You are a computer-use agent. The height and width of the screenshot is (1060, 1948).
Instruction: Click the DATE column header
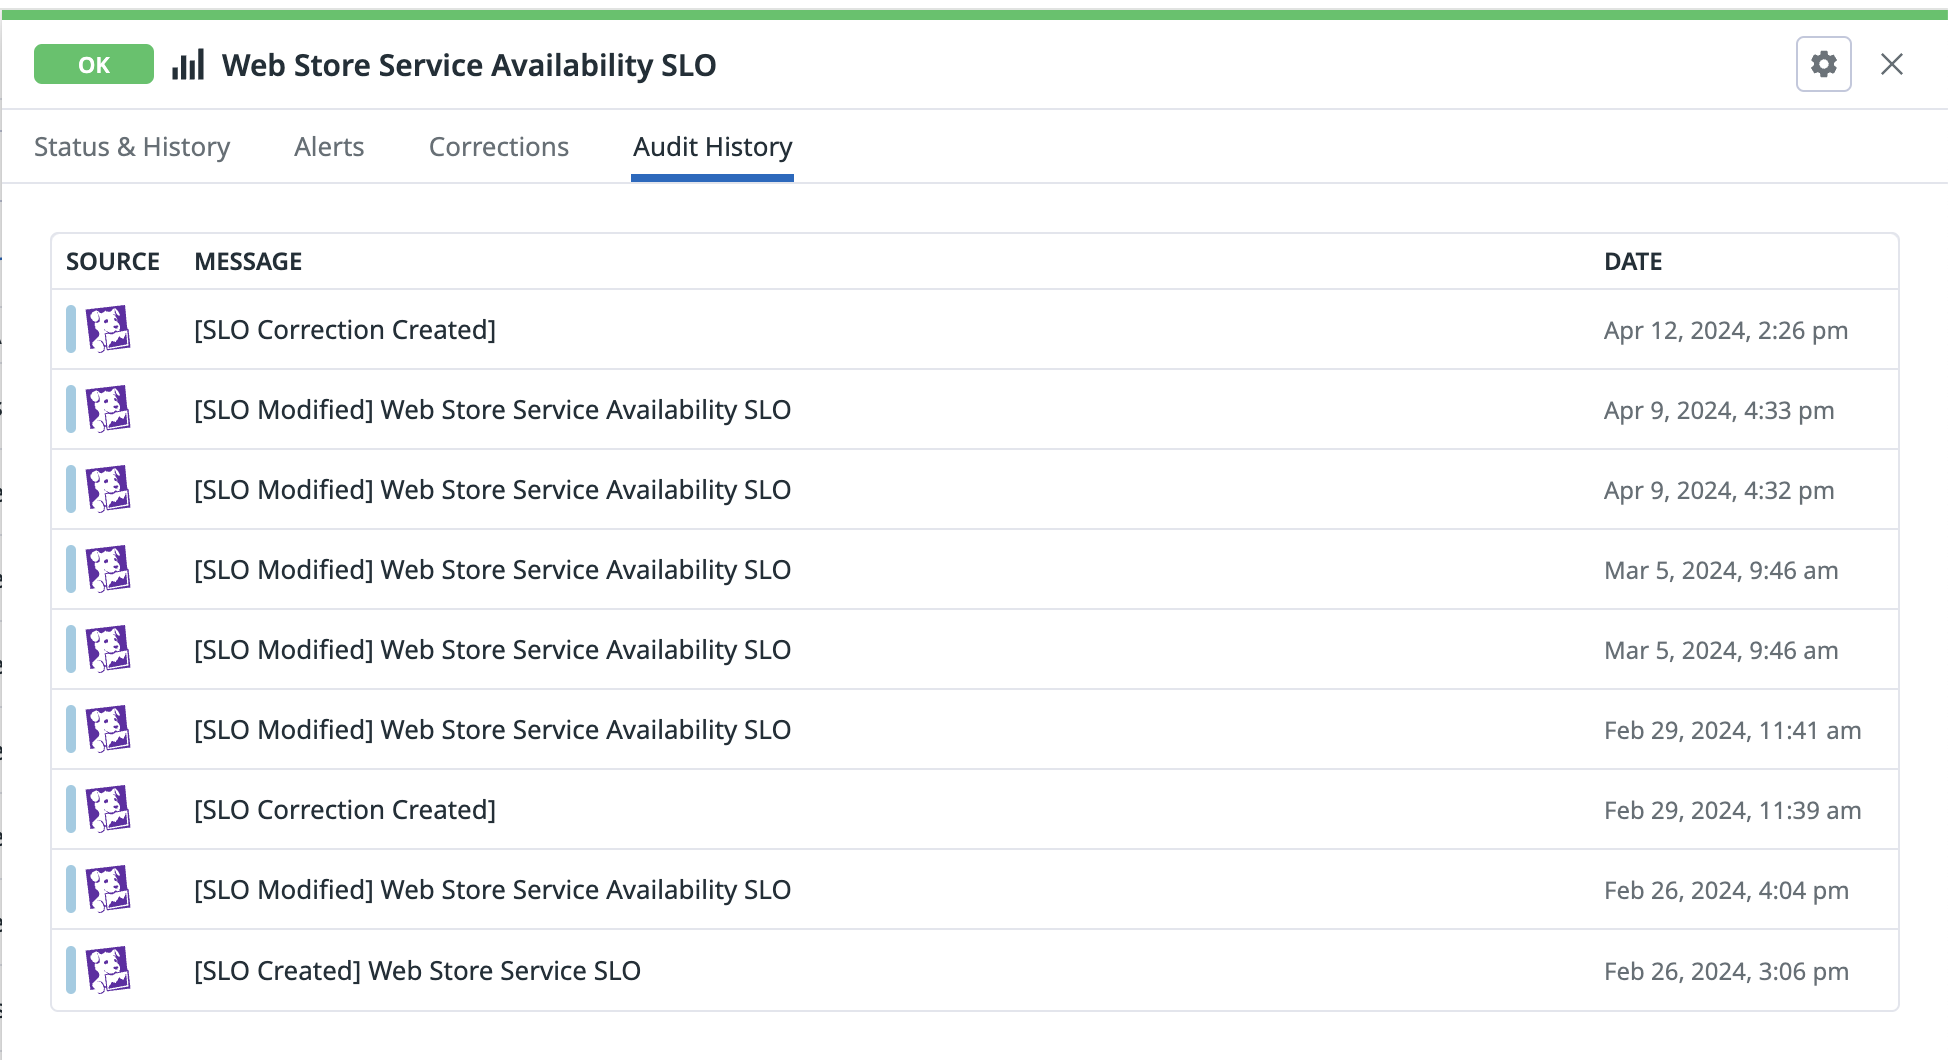point(1633,262)
